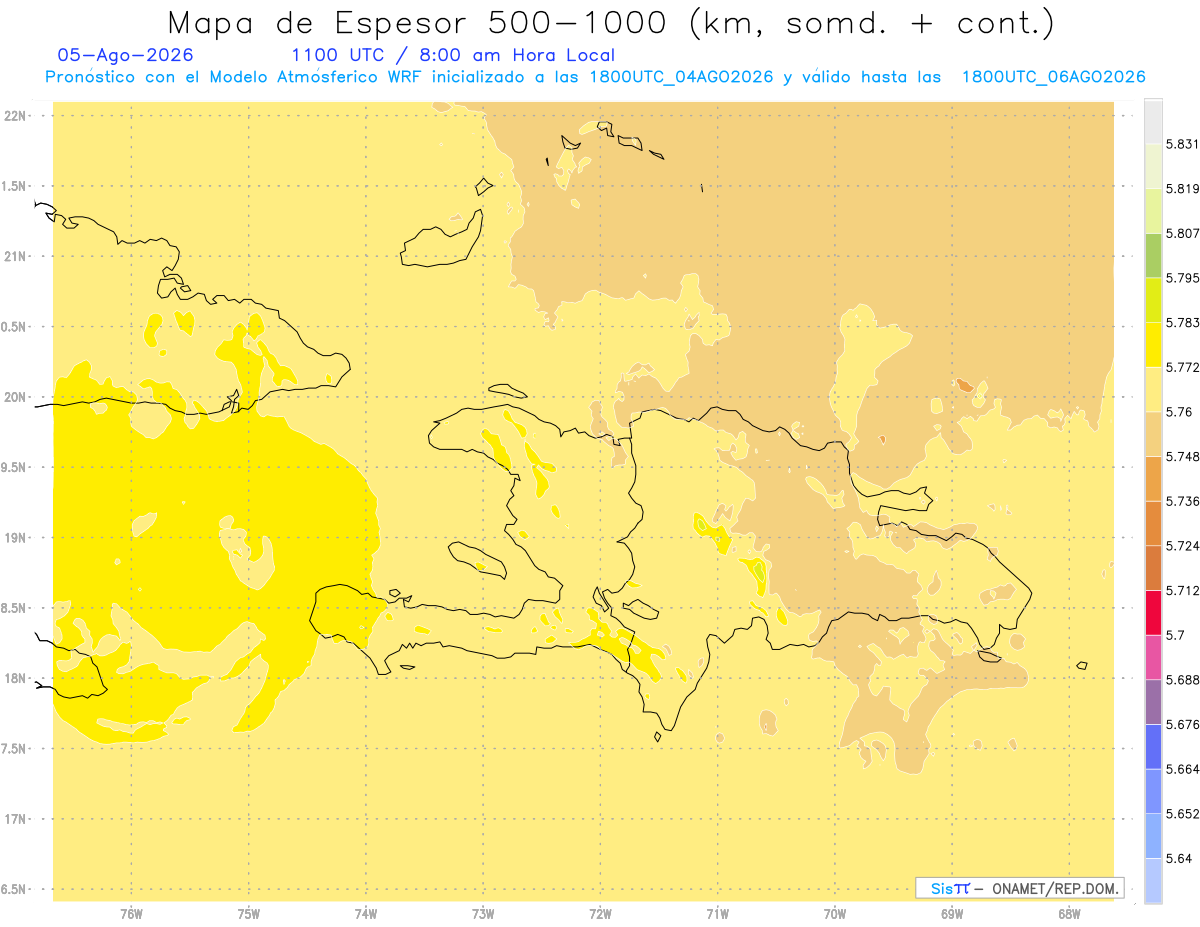1200x927 pixels.
Task: Click the time text "1100 UTC / 8:00 am Hora Local"
Action: pos(453,56)
